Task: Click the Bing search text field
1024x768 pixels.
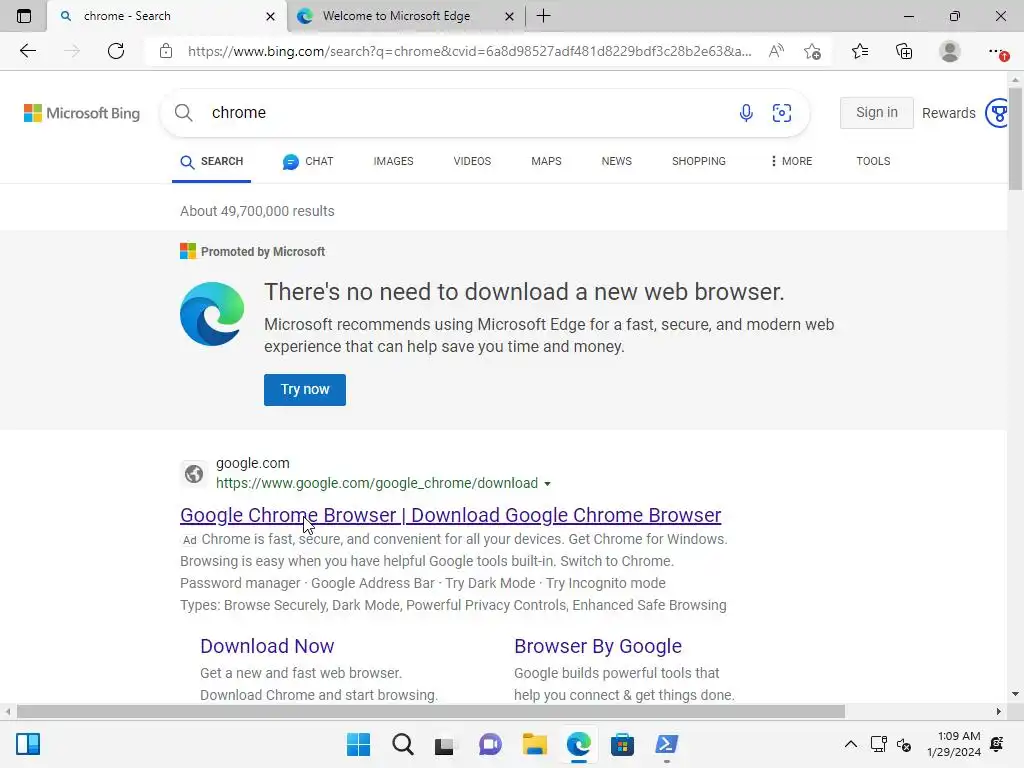Action: [467, 112]
